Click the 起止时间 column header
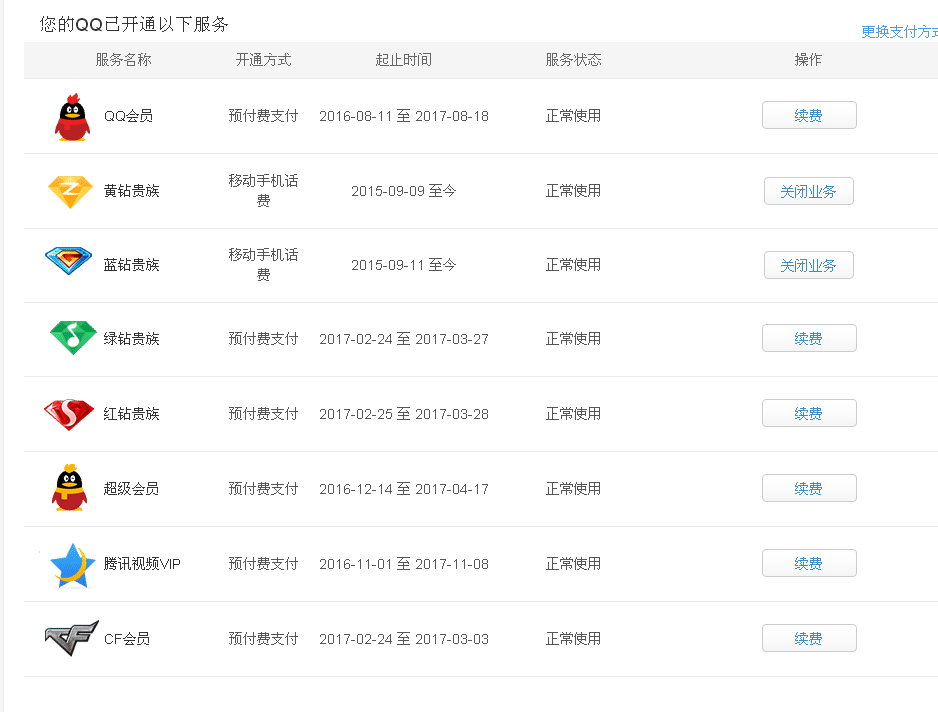Viewport: 938px width, 712px height. point(404,60)
